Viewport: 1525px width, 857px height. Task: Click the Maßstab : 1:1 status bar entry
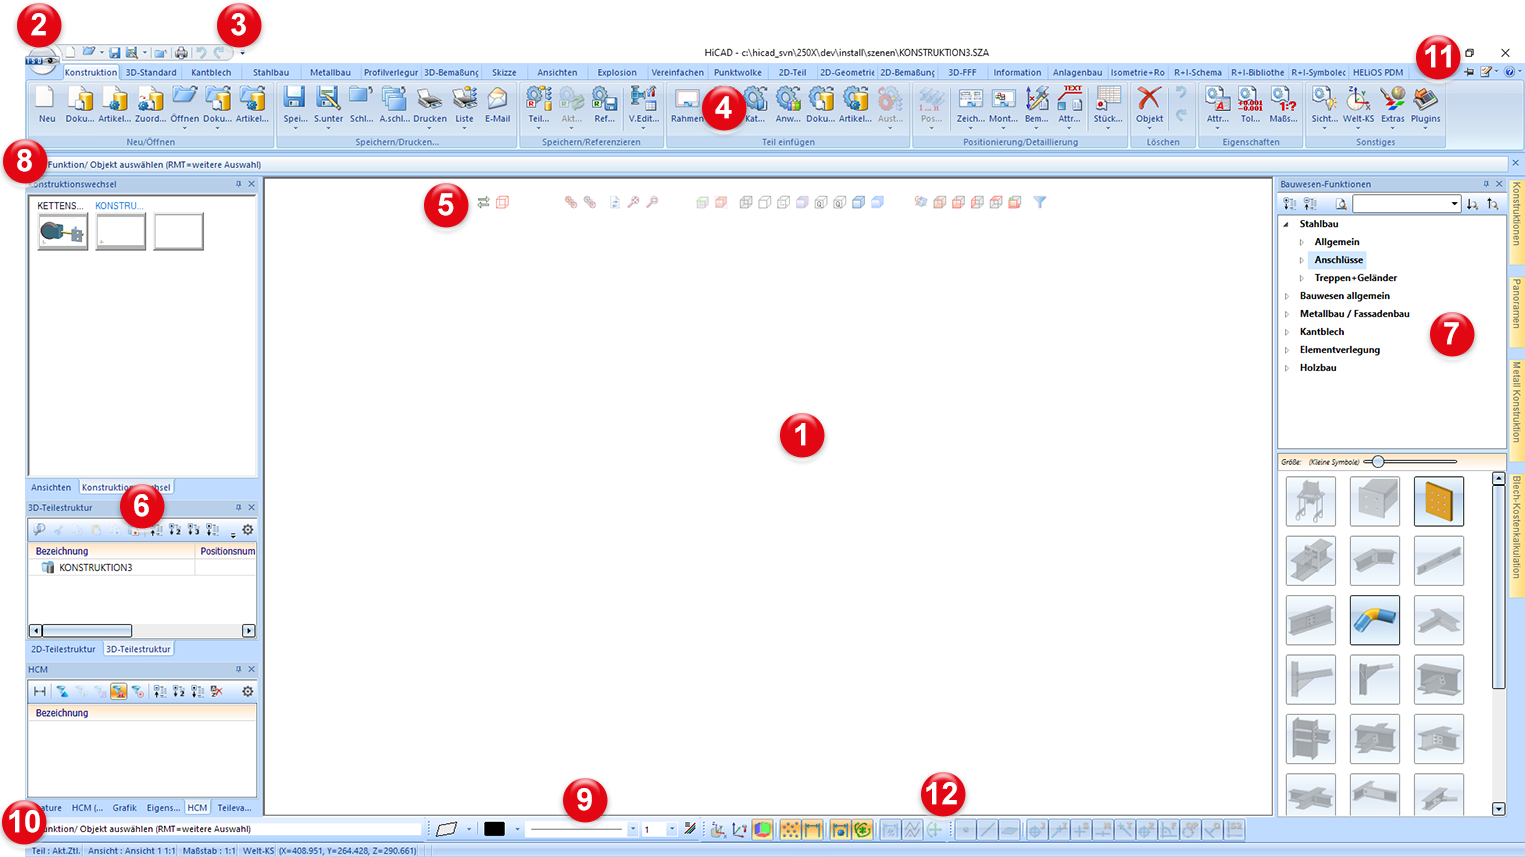coord(208,851)
